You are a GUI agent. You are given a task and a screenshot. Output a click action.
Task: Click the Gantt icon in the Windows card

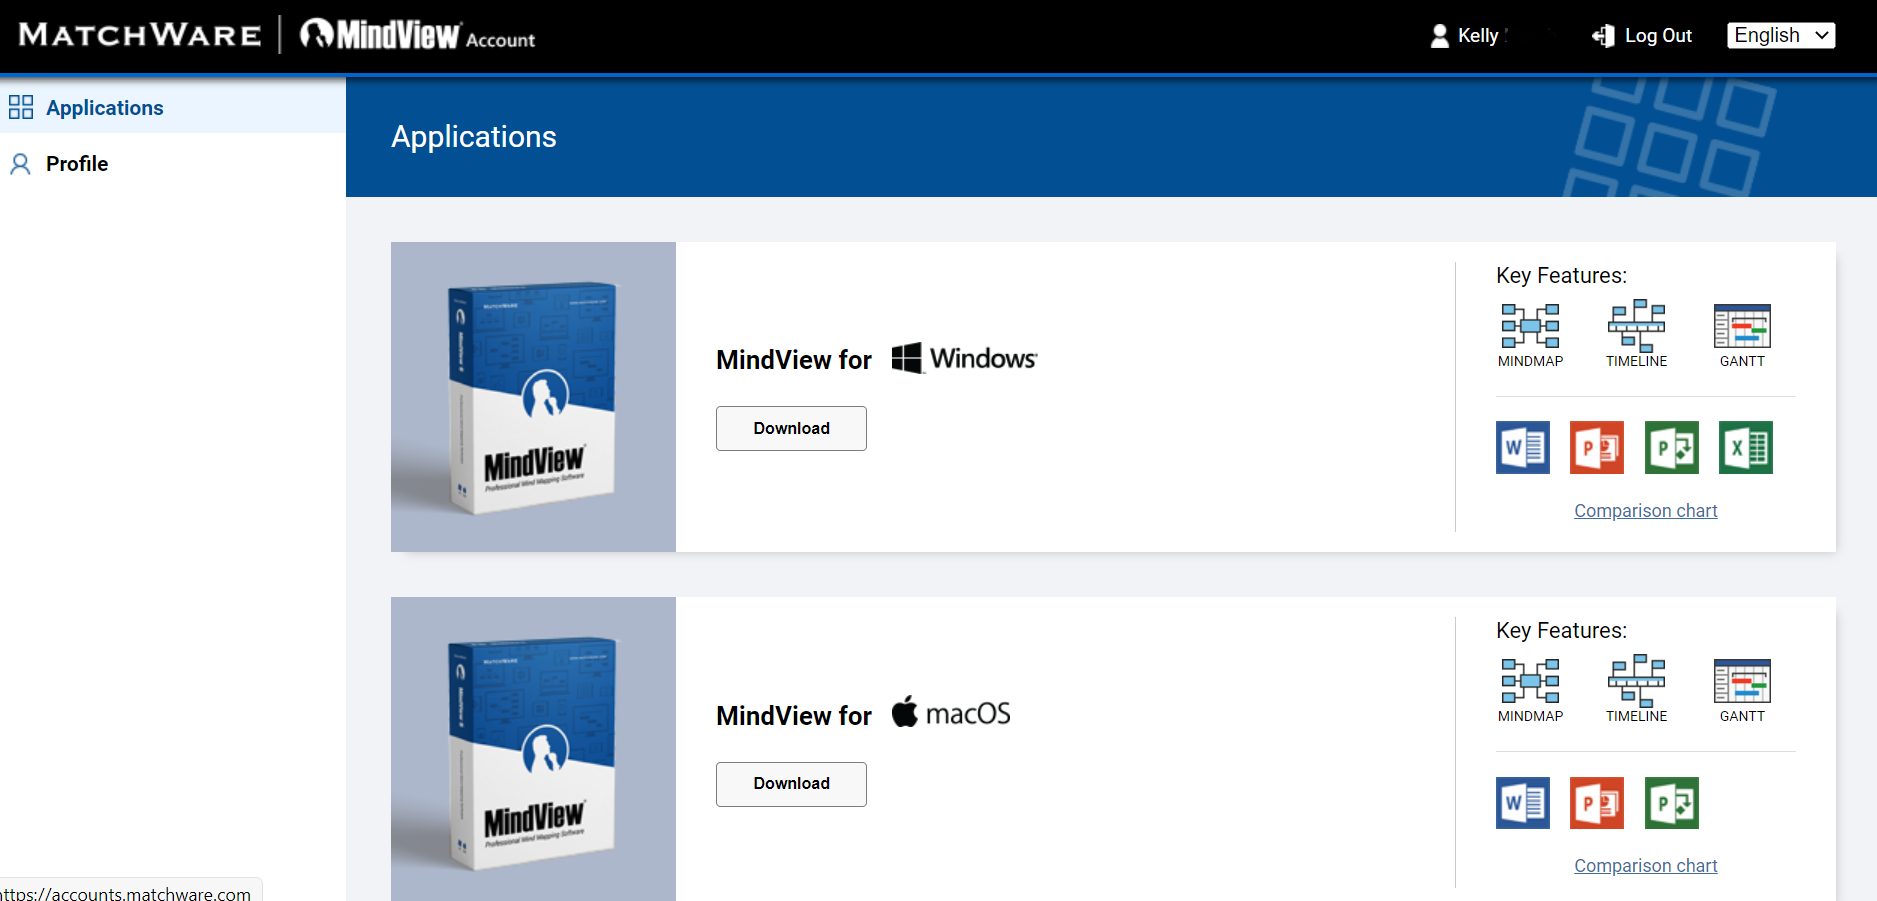[1742, 326]
